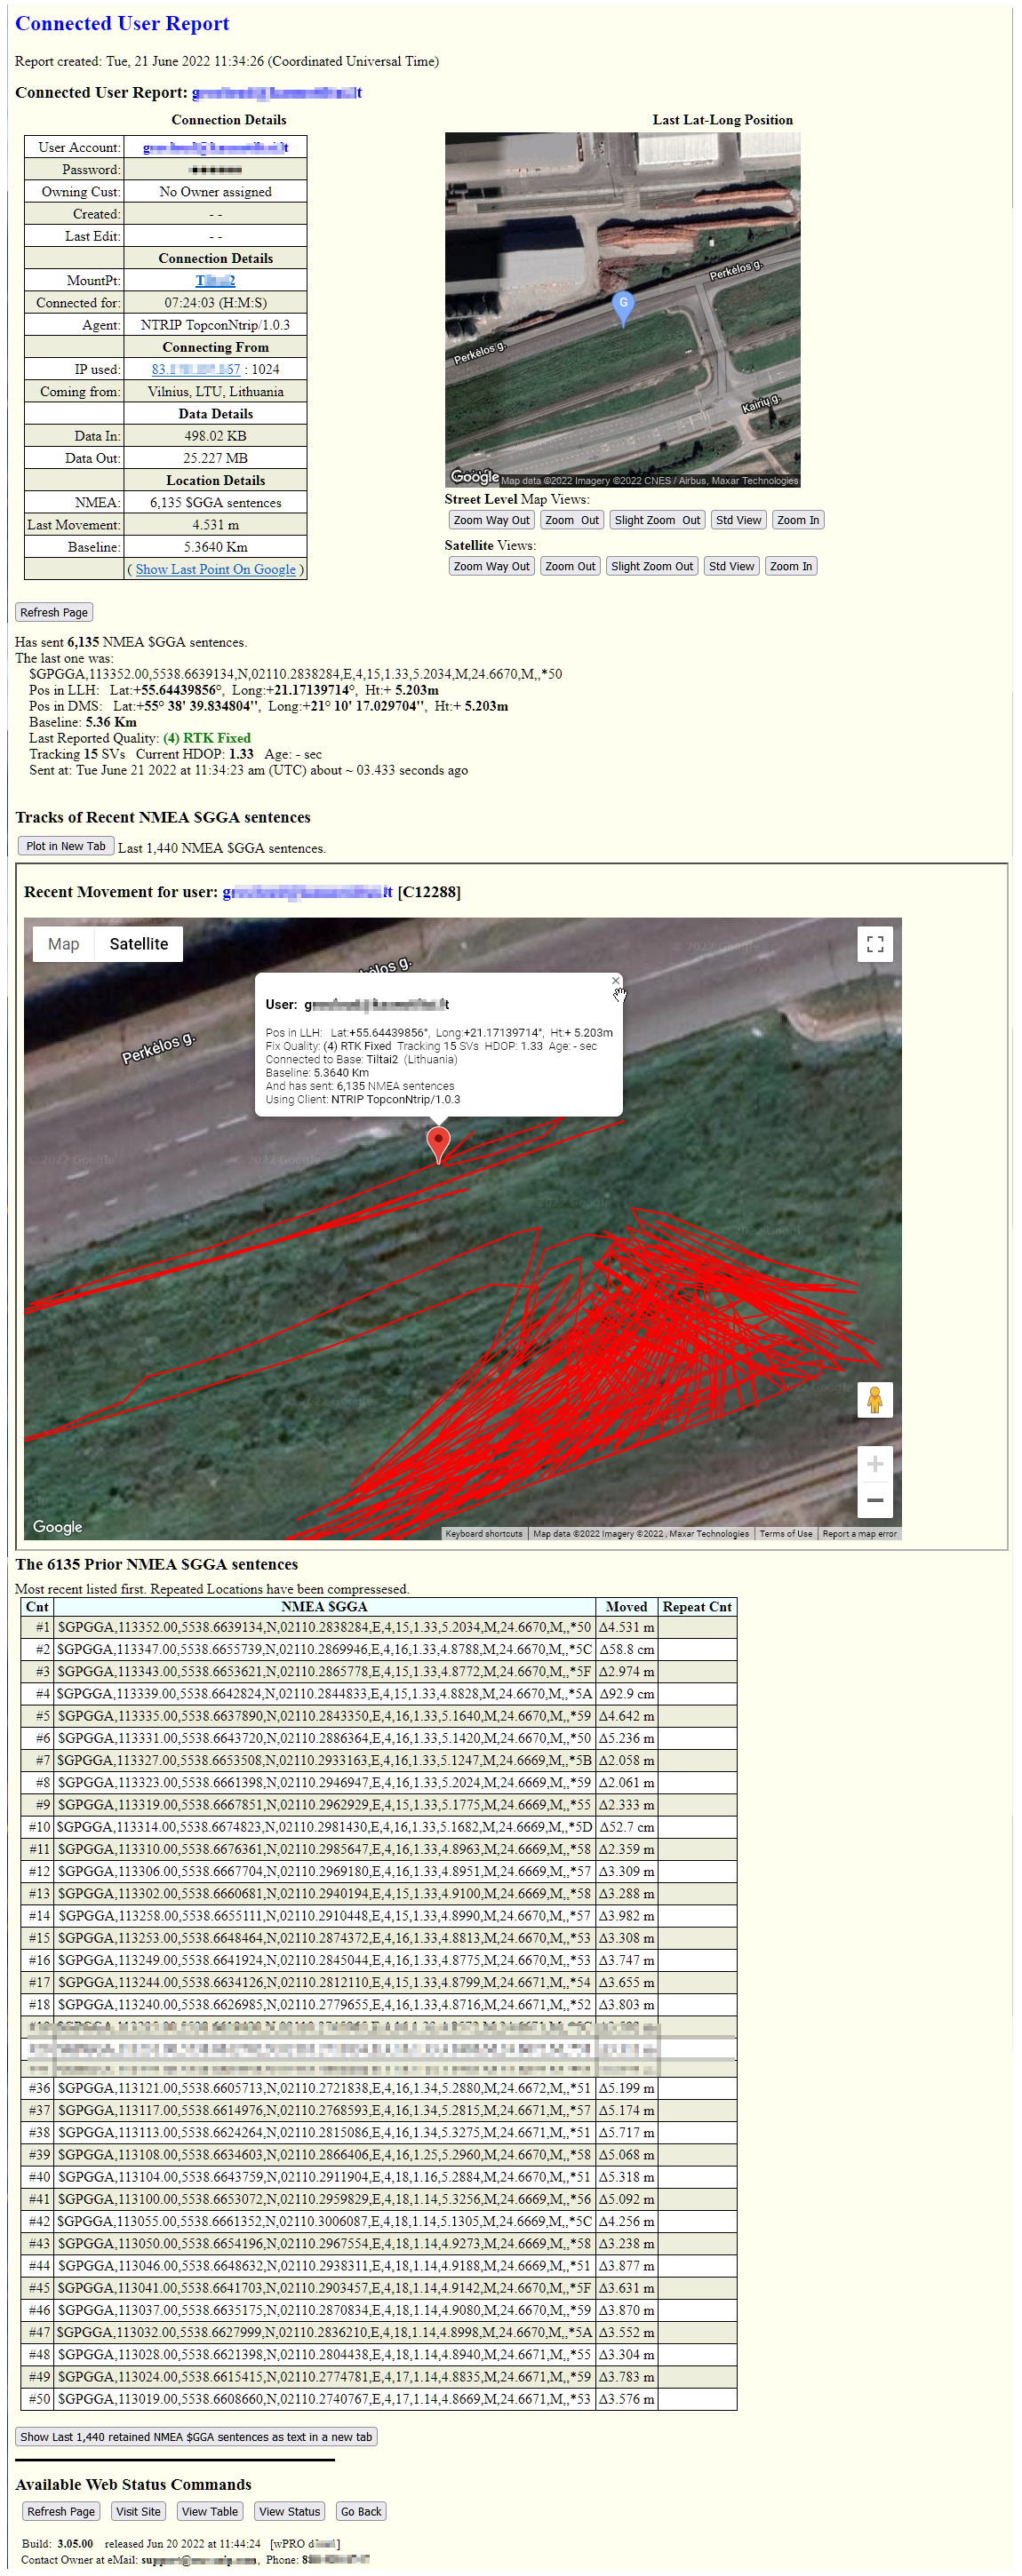Click Satellite Zoom Way Out button
This screenshot has height=2576, width=1022.
pos(491,566)
